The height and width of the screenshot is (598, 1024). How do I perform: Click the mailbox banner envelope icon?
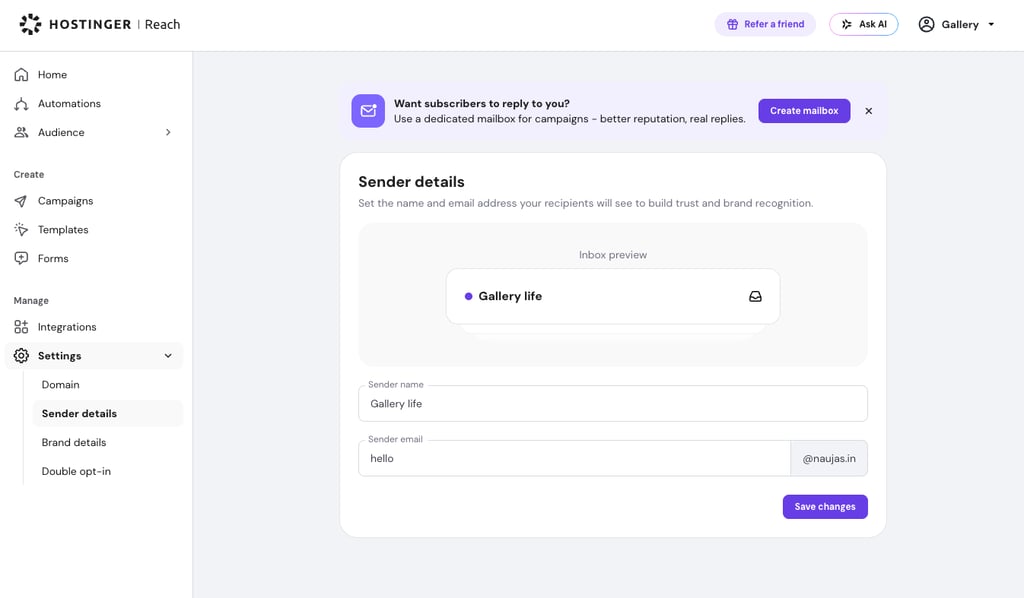point(368,111)
